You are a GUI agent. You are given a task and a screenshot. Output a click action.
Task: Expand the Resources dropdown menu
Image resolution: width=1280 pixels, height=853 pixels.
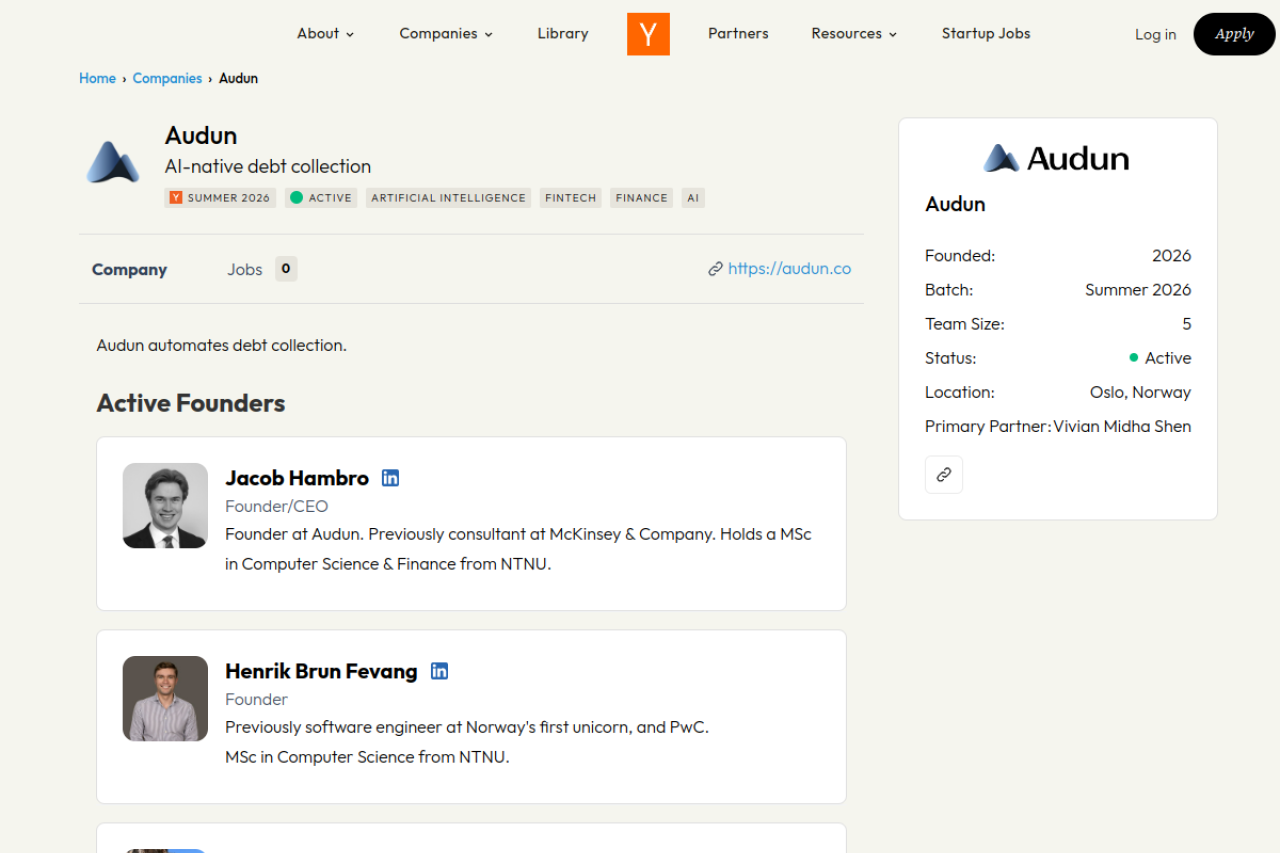(x=854, y=33)
